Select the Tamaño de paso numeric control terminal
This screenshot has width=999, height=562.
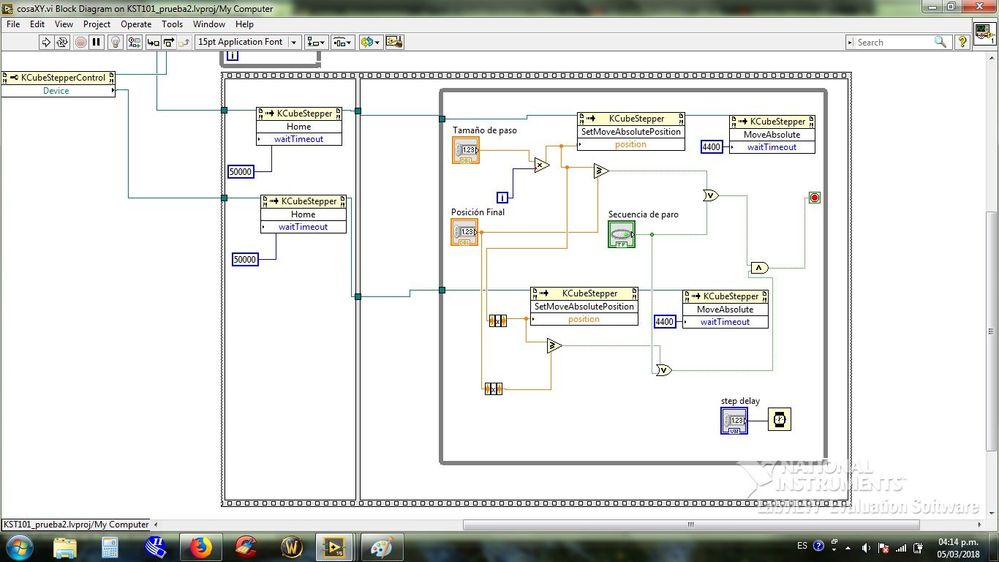(x=466, y=150)
